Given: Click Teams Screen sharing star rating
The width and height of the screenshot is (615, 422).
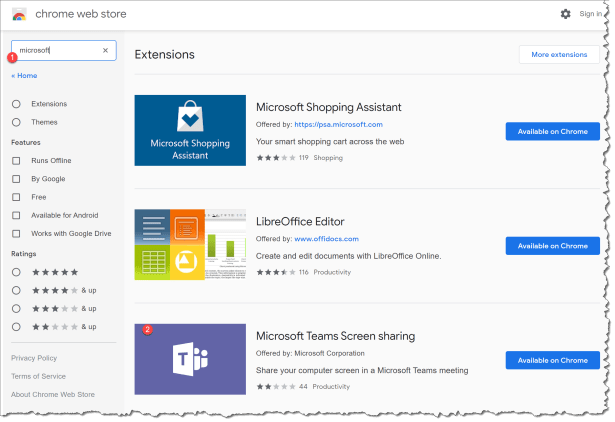Looking at the screenshot, I should pyautogui.click(x=276, y=387).
